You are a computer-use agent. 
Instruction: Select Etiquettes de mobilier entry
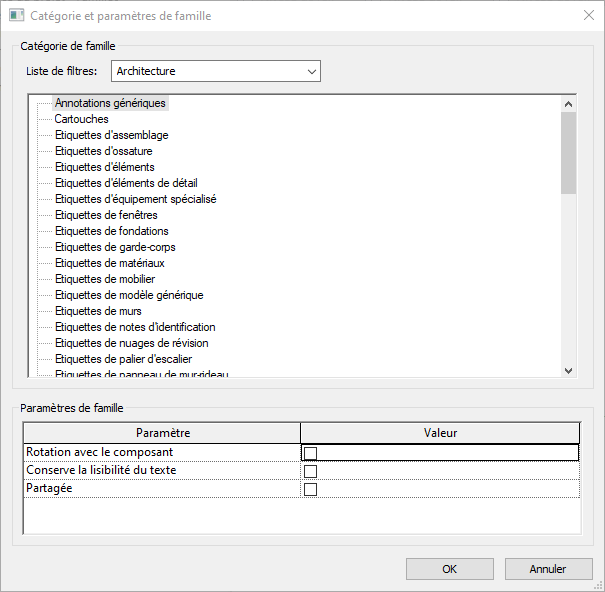click(x=104, y=279)
